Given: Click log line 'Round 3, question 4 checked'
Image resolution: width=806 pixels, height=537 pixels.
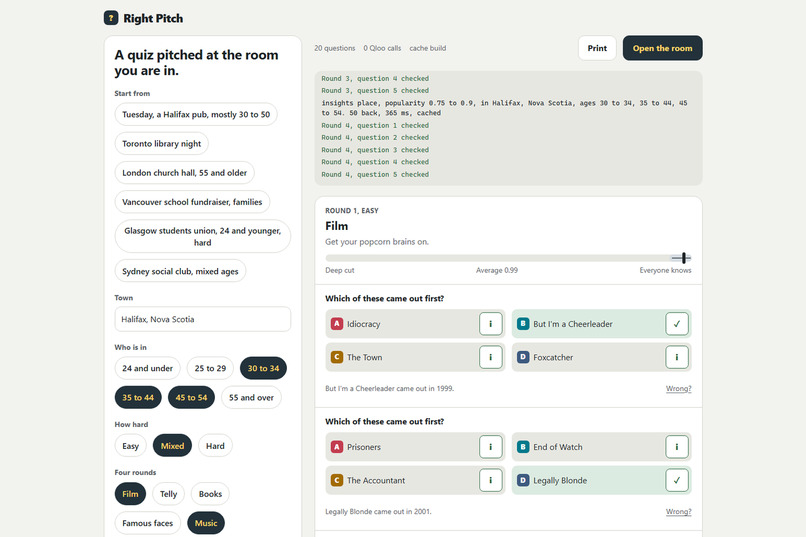Looking at the screenshot, I should 375,79.
